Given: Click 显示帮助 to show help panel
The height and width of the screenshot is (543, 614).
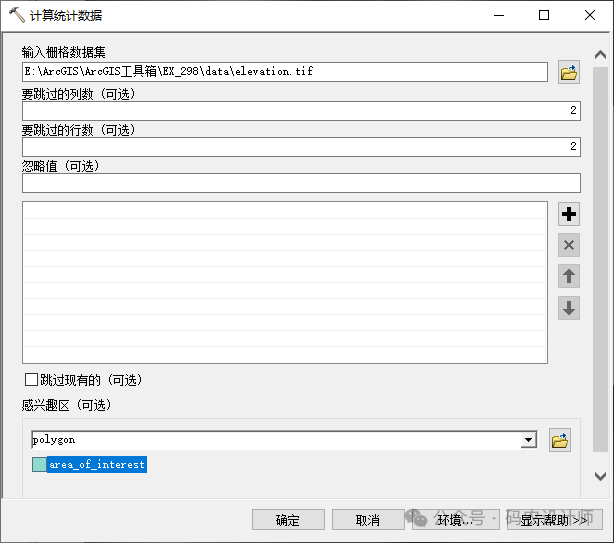Looking at the screenshot, I should point(553,519).
